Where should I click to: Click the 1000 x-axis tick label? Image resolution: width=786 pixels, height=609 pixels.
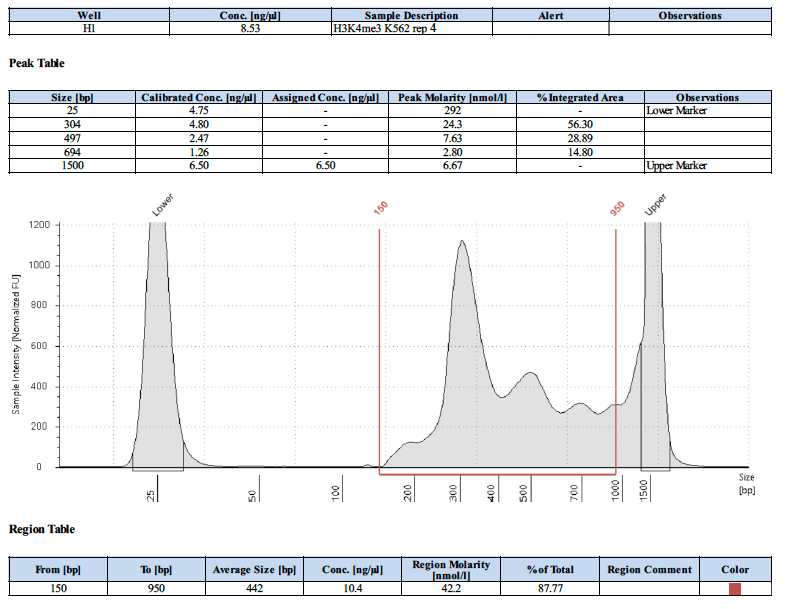click(x=616, y=490)
